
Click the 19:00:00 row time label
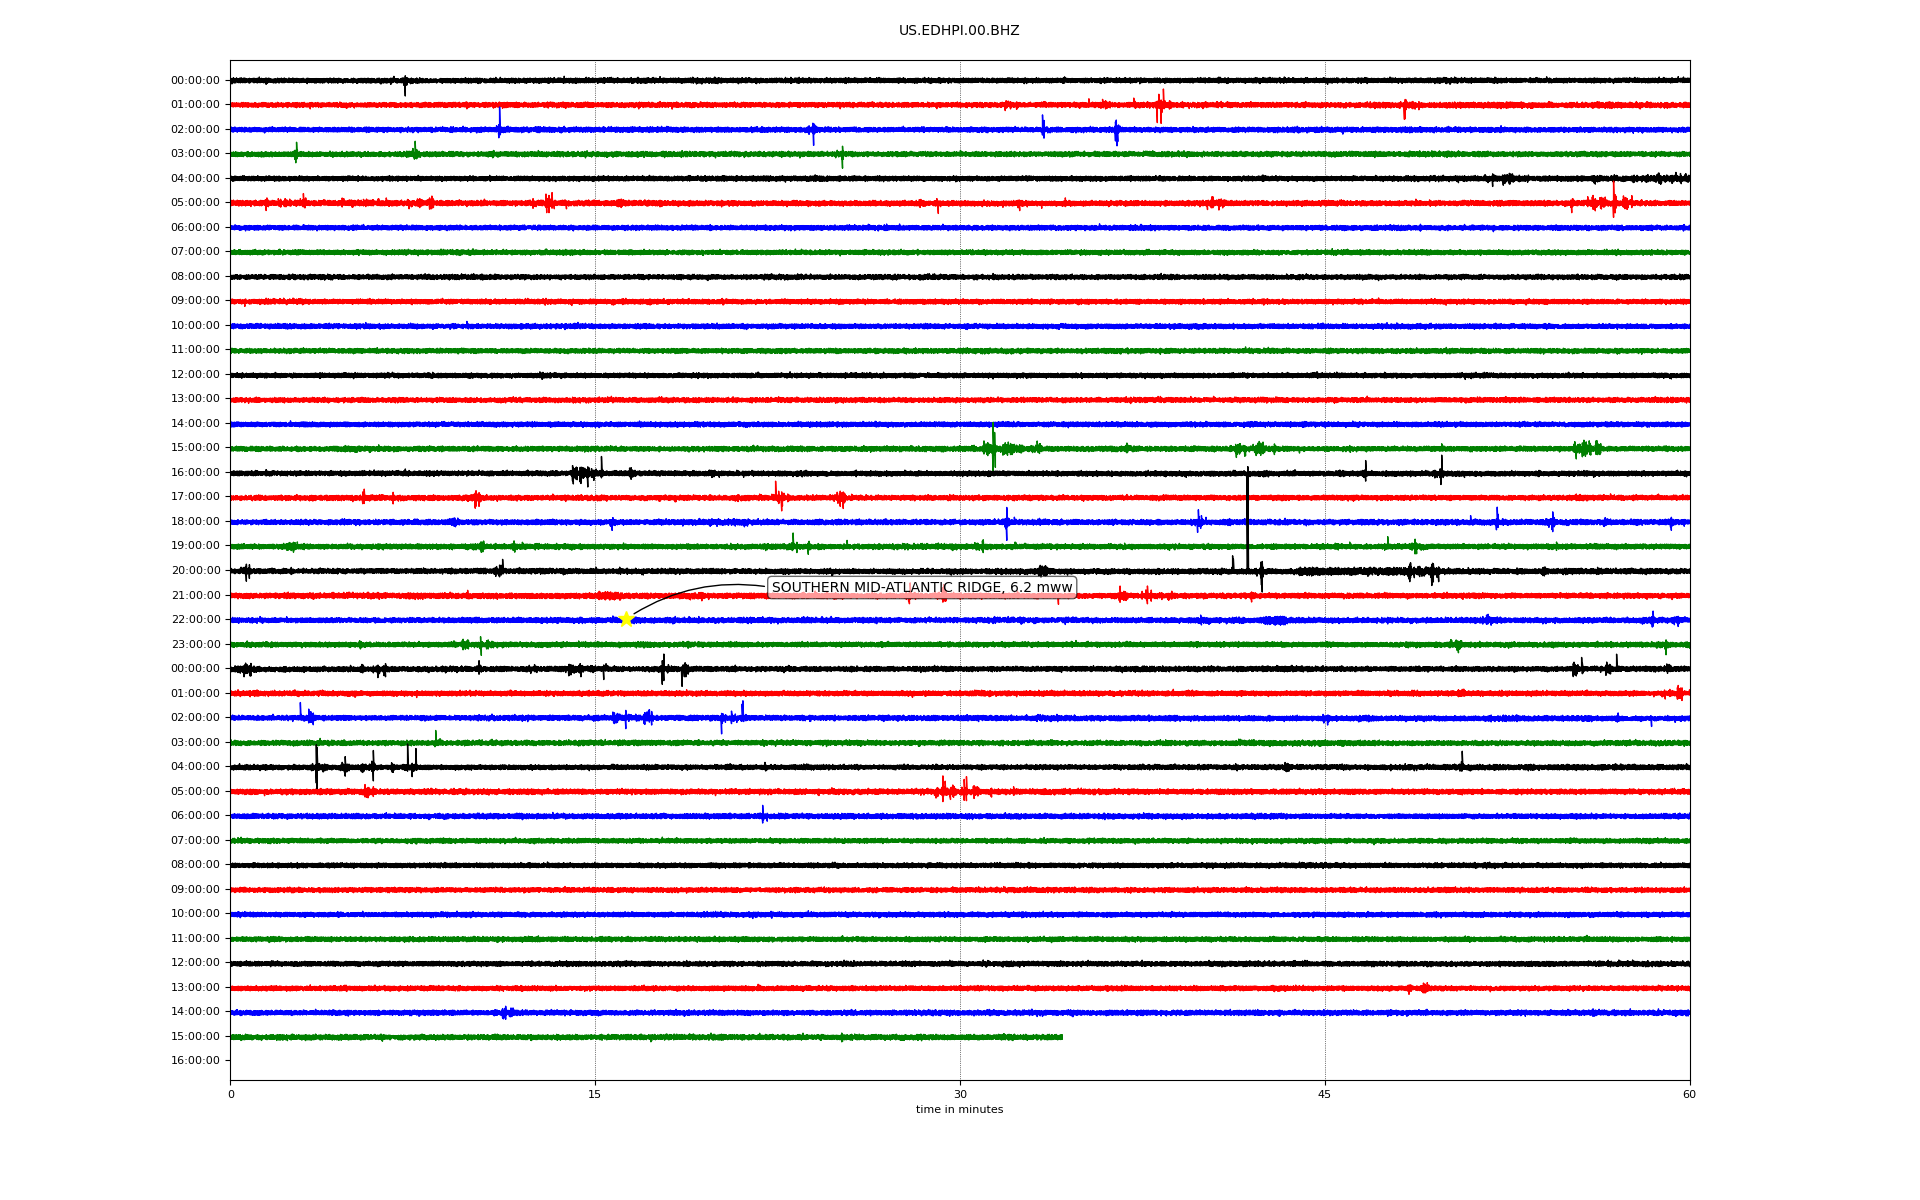tap(195, 546)
